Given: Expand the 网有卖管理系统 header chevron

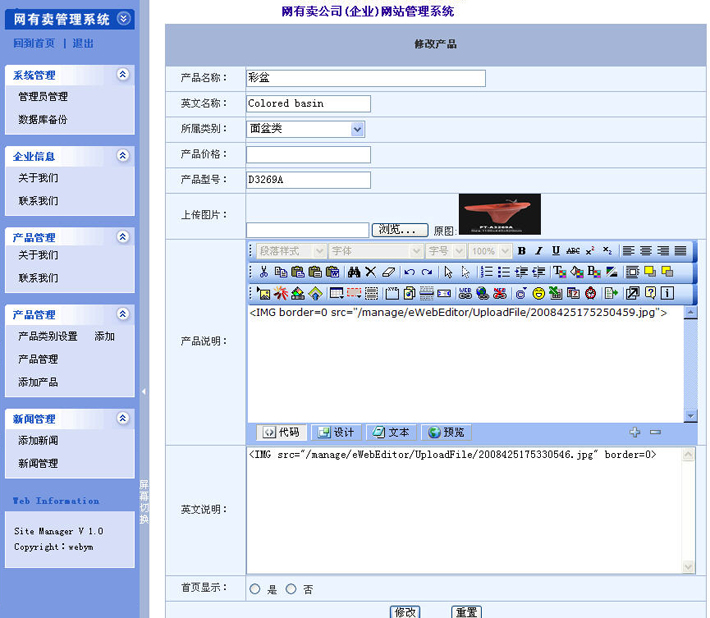Looking at the screenshot, I should [124, 19].
